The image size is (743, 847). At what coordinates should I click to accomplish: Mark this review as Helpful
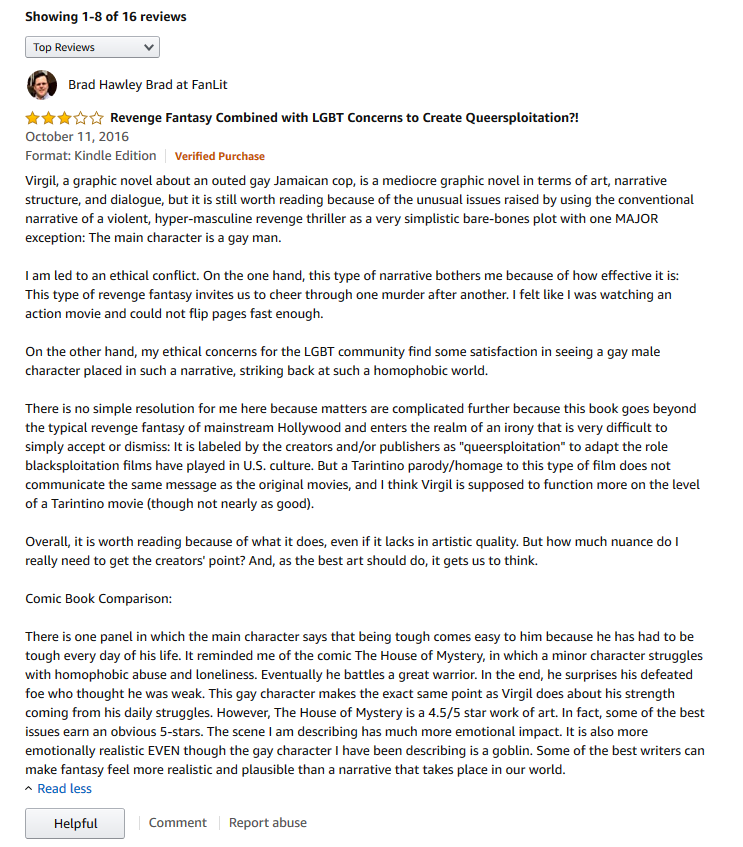[75, 823]
